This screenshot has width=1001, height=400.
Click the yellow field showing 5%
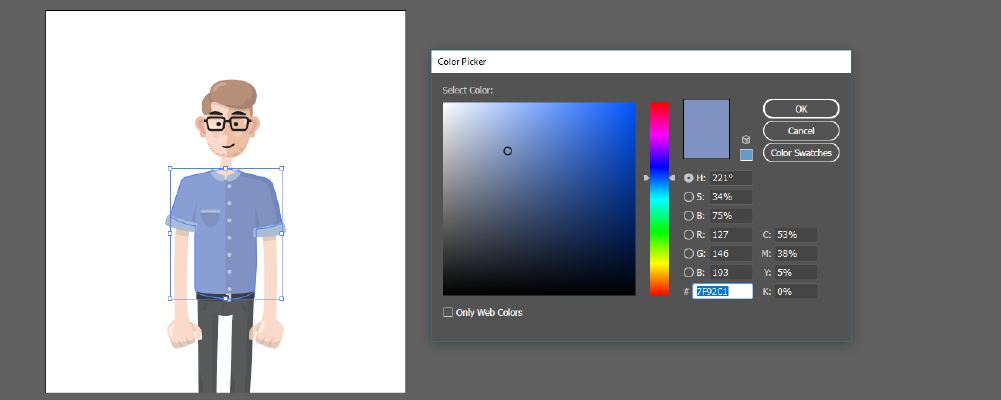795,272
